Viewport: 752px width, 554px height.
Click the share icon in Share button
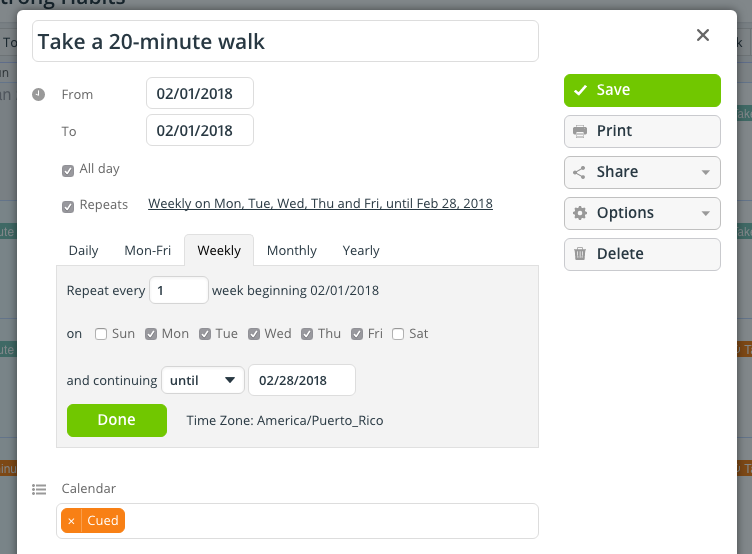pyautogui.click(x=579, y=172)
